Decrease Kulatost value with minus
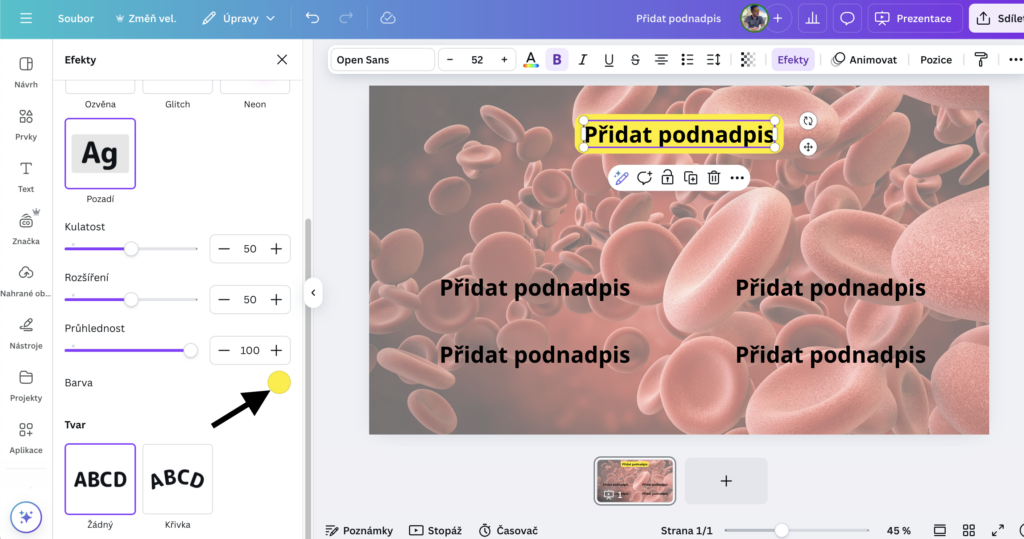This screenshot has height=539, width=1024. point(224,249)
